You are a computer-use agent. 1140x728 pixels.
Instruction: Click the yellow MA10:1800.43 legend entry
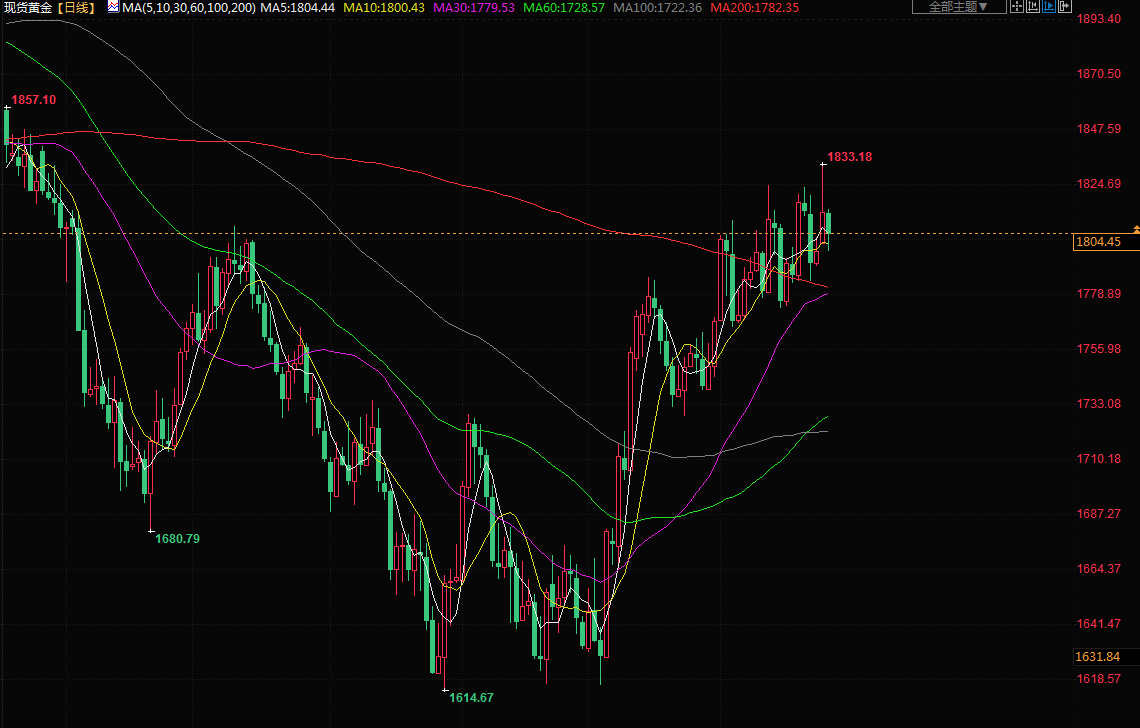(x=384, y=8)
